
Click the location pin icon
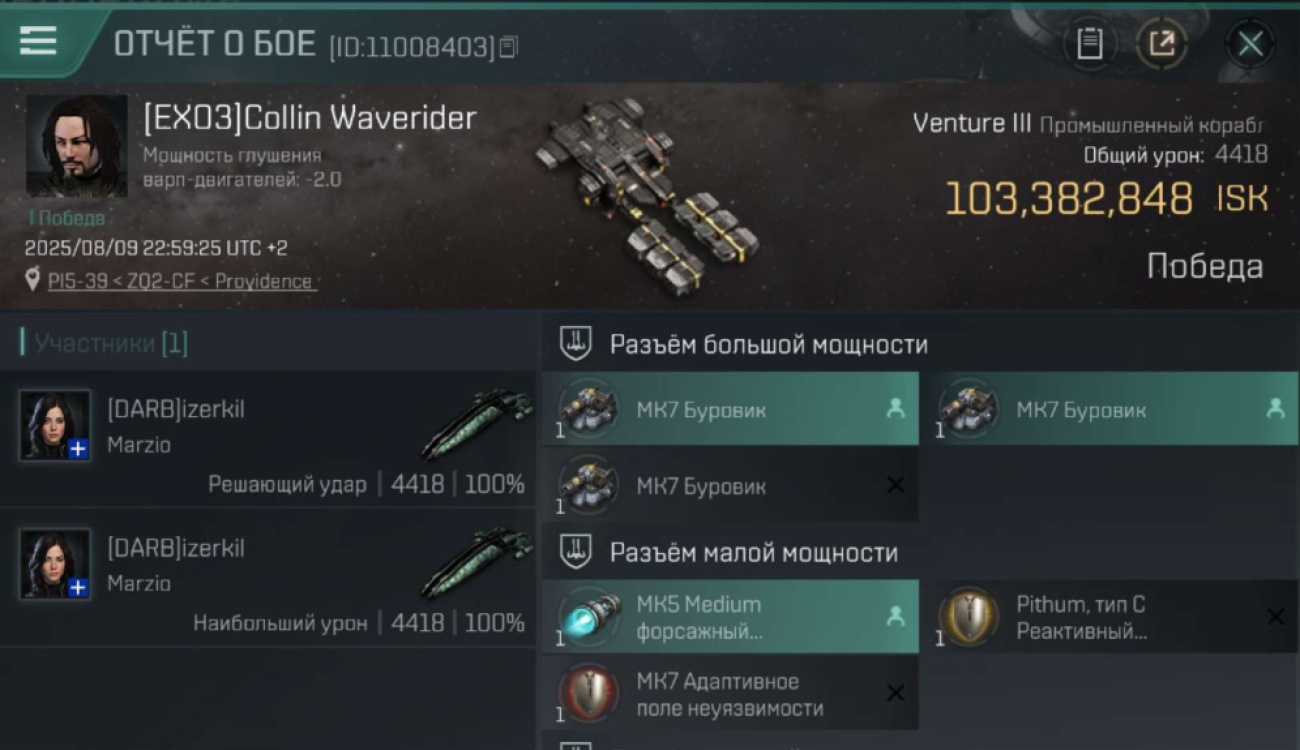coord(33,280)
